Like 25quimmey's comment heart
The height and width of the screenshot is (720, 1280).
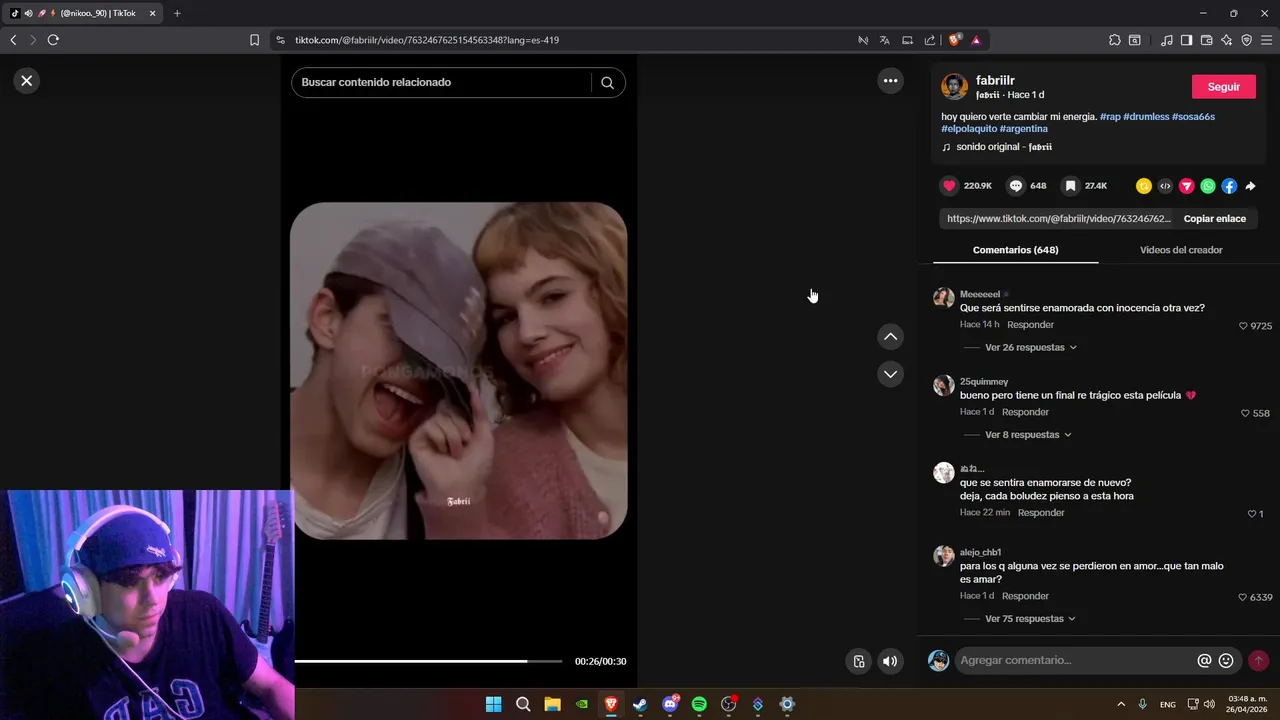coord(1246,413)
